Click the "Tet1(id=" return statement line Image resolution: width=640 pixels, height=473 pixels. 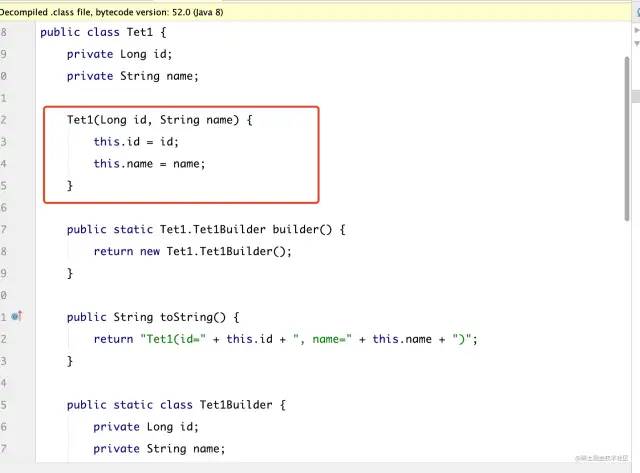285,339
